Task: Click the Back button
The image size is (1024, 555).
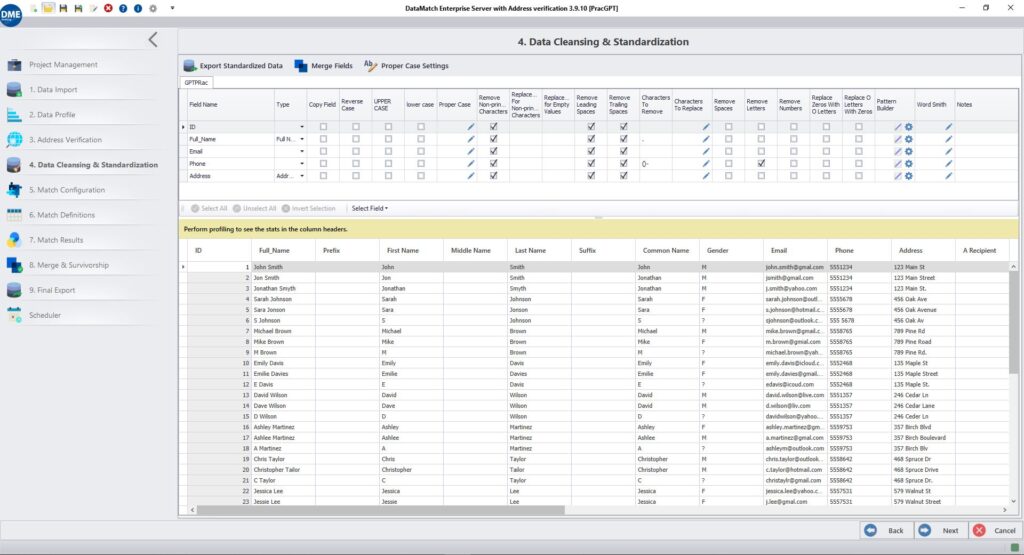Action: 886,530
